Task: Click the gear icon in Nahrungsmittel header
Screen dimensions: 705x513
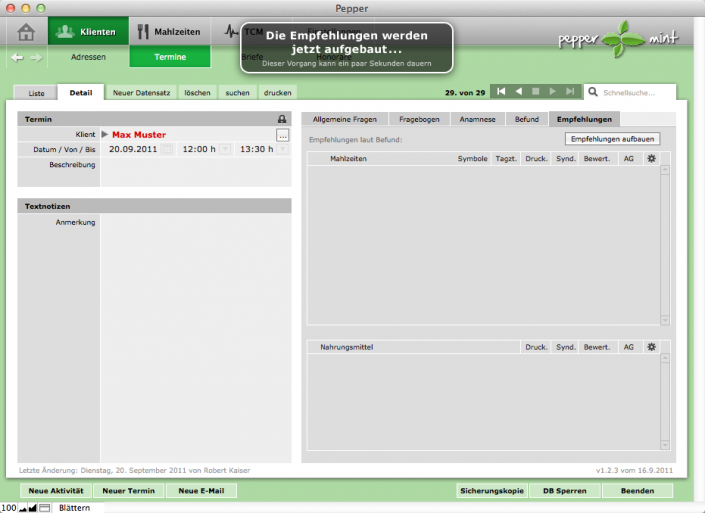Action: pos(651,347)
